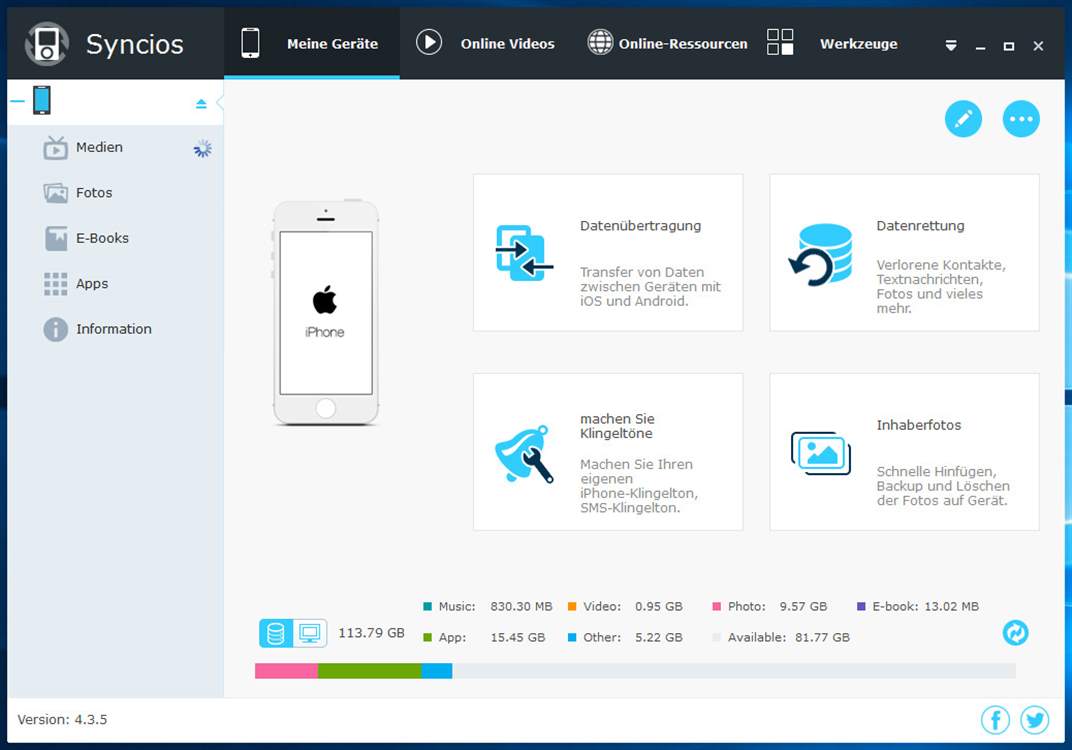1072x750 pixels.
Task: Click the Medien TV icon
Action: coord(55,148)
